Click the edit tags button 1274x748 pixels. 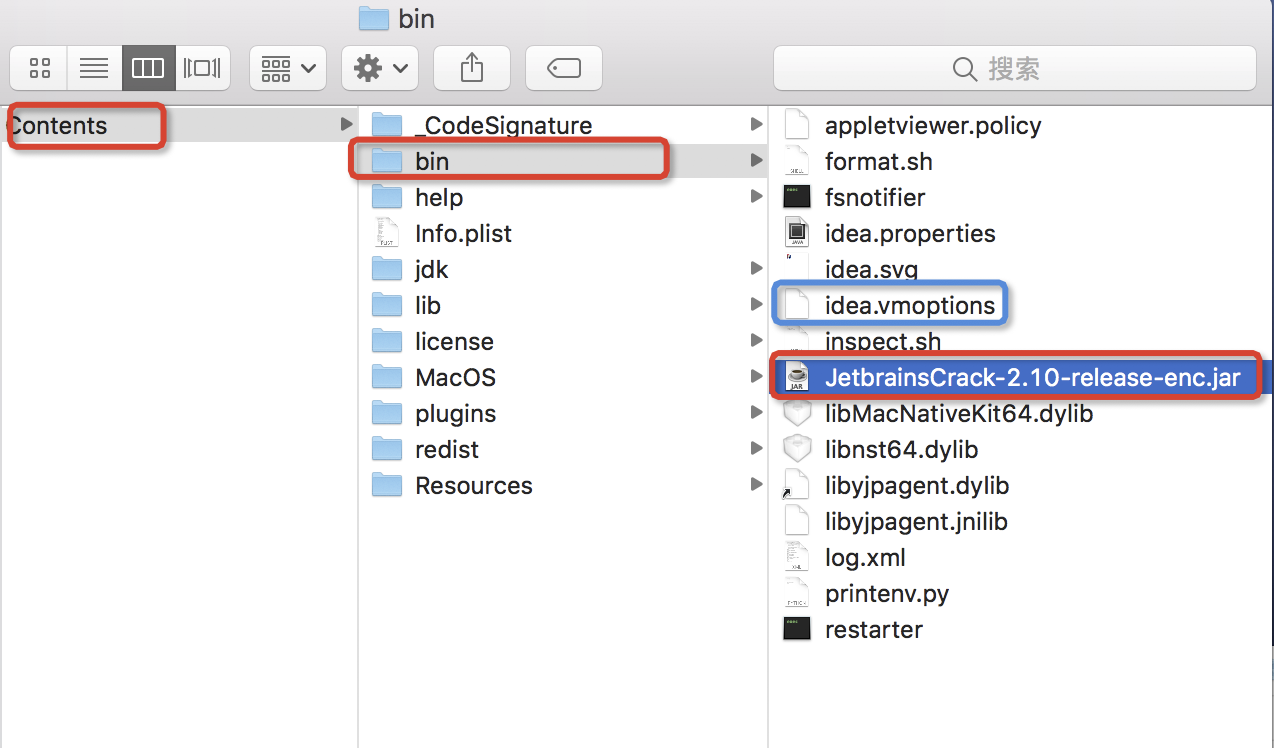coord(564,68)
